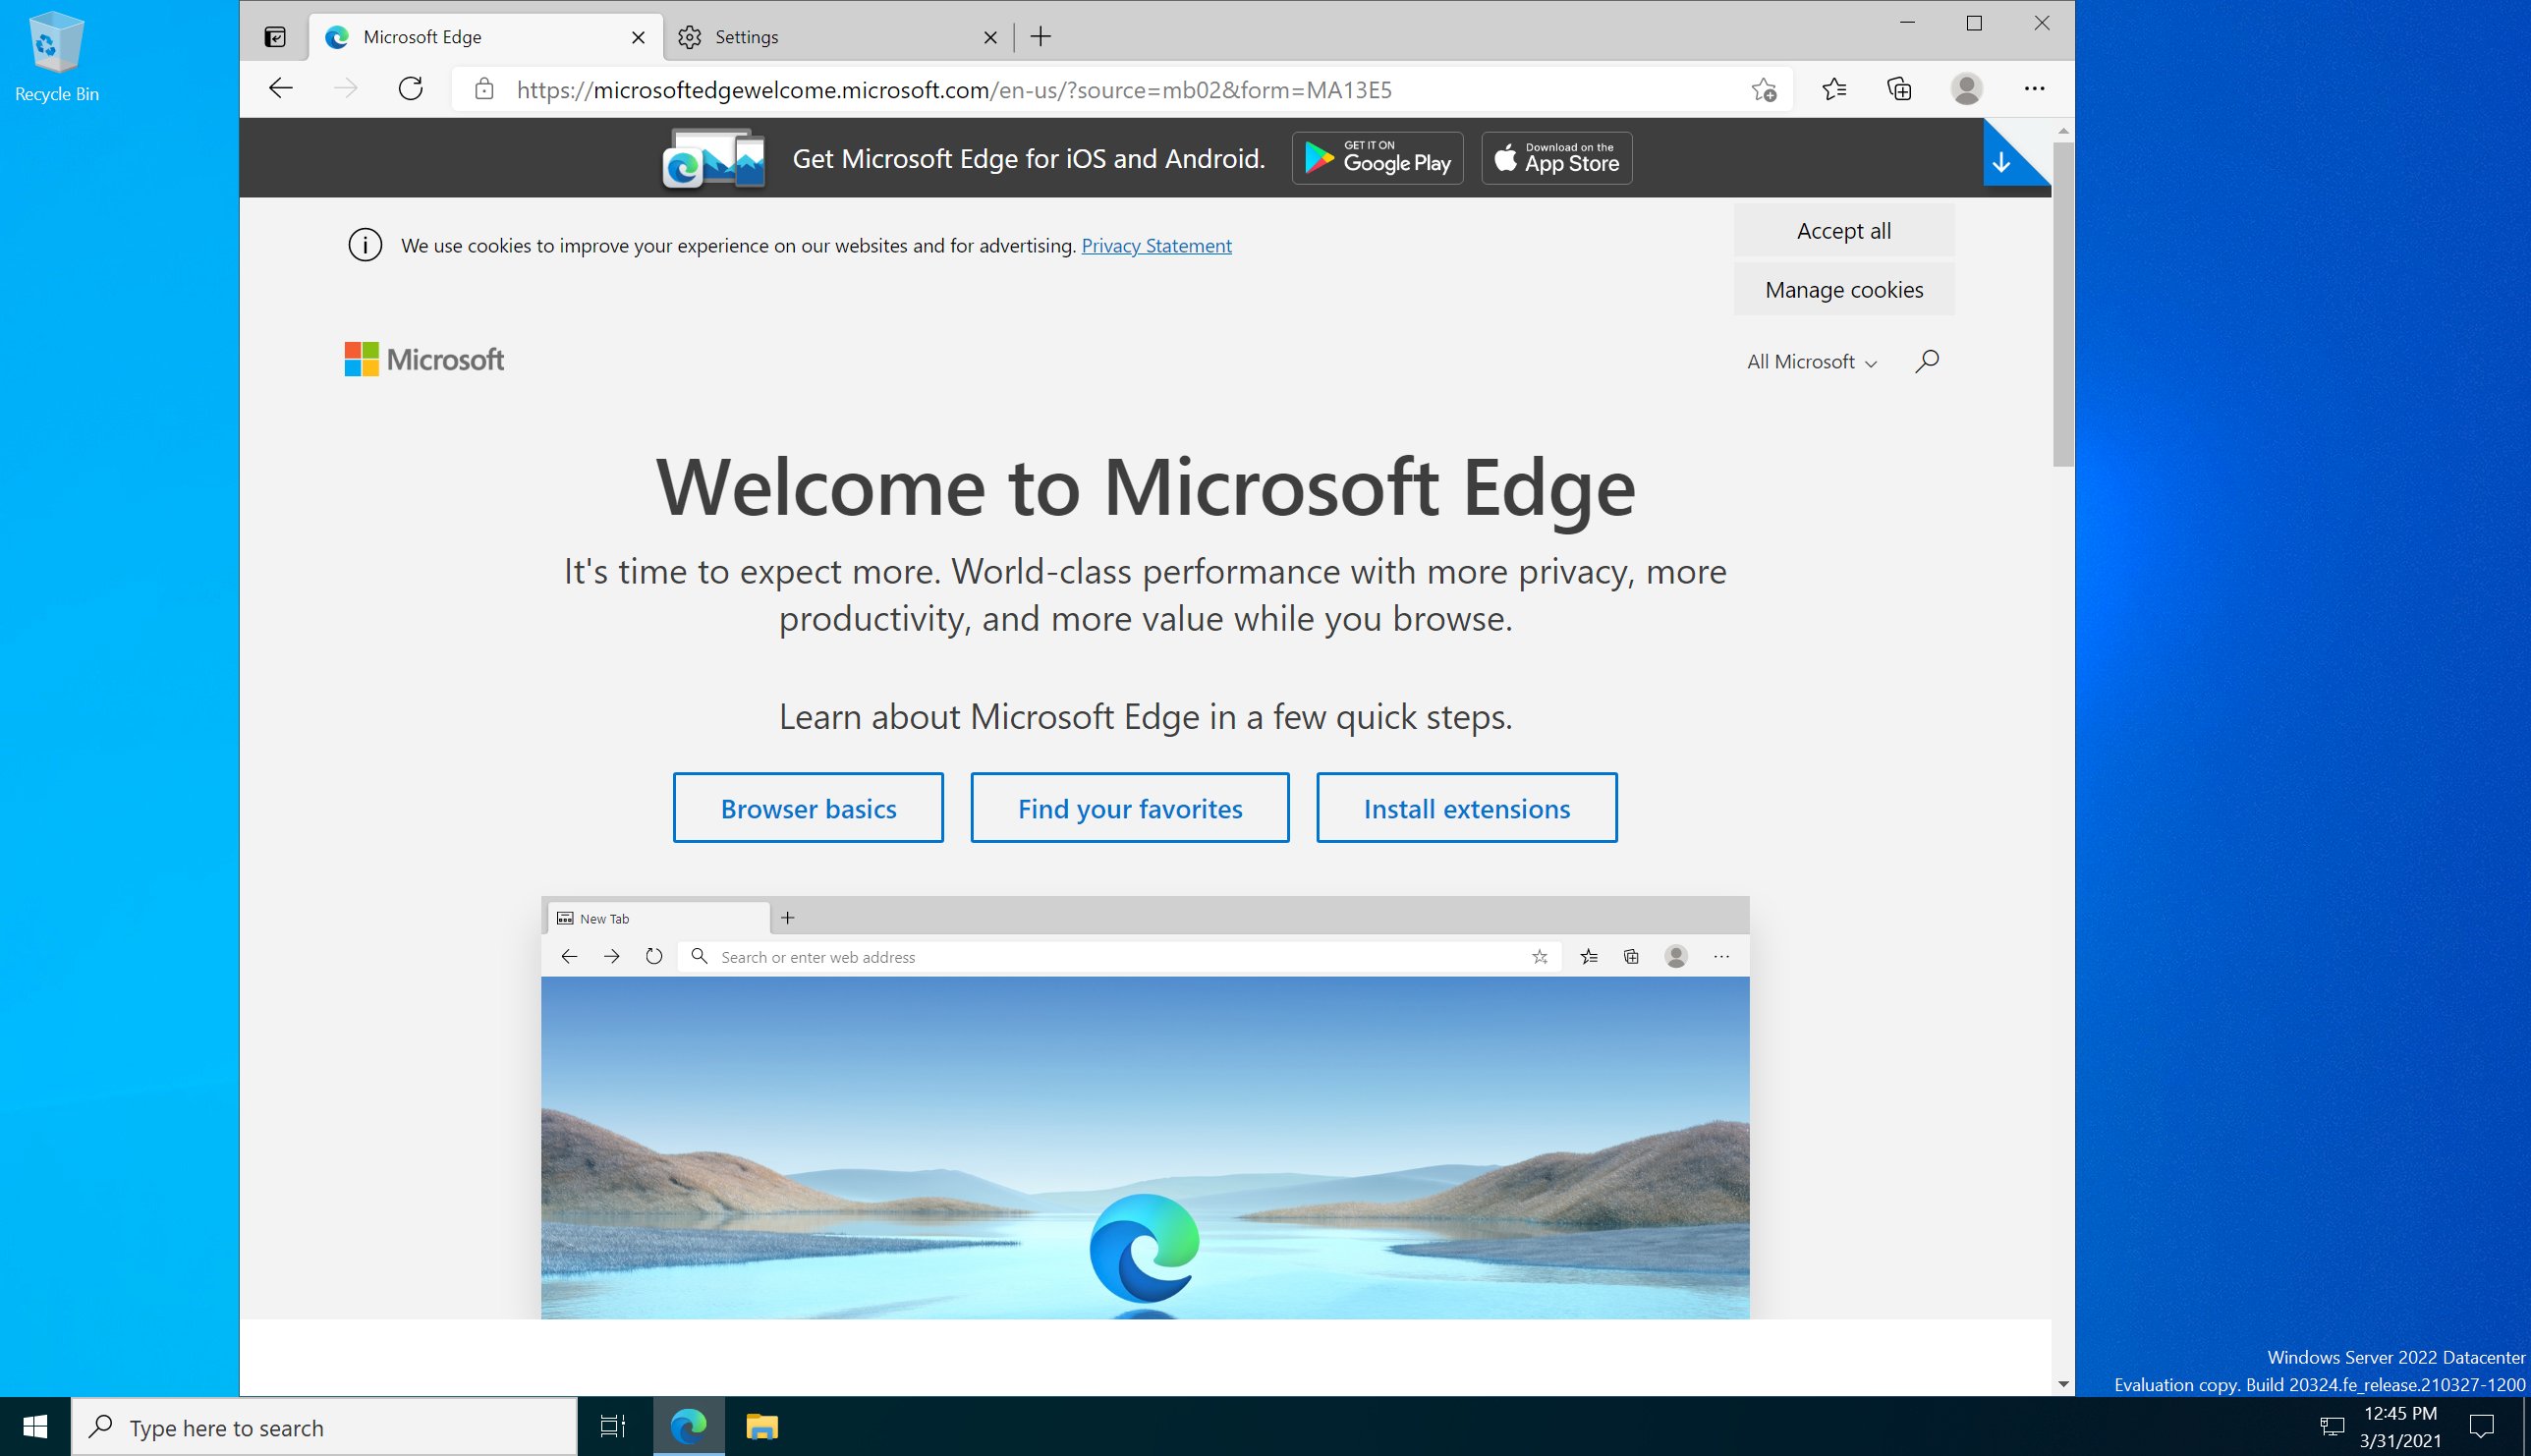2531x1456 pixels.
Task: Go back with the back arrow
Action: coord(281,89)
